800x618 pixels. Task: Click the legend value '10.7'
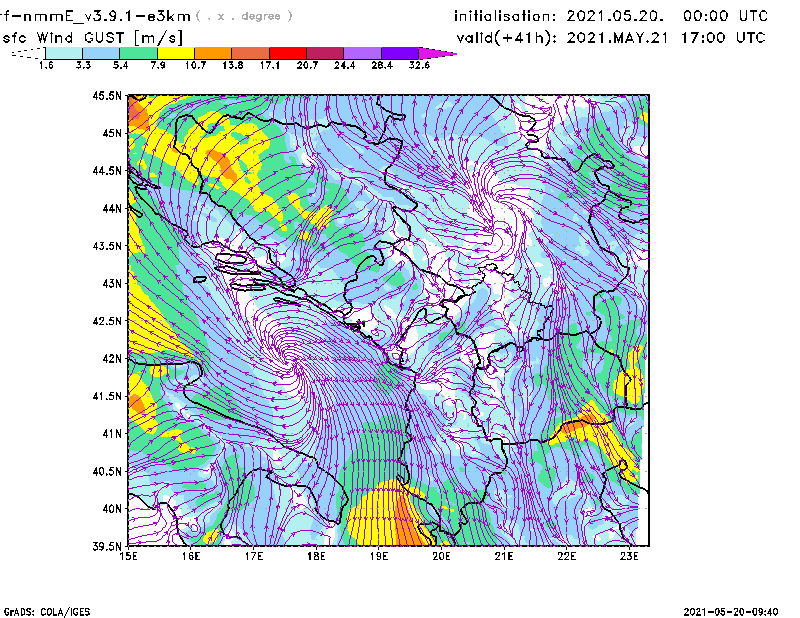(x=195, y=65)
